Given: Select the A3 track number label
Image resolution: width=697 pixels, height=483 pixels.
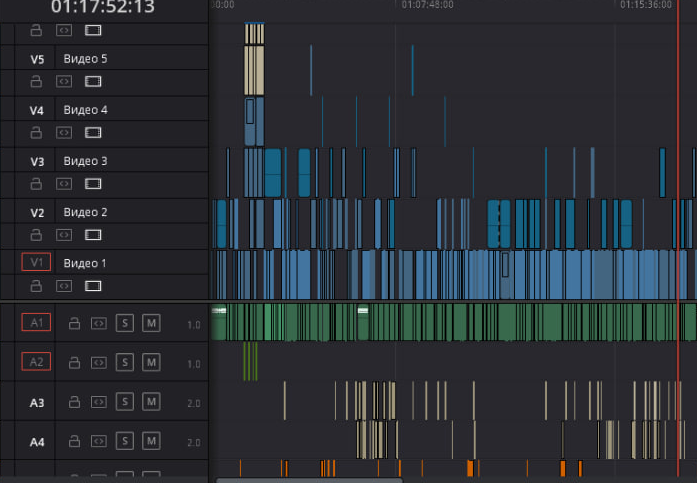Looking at the screenshot, I should coord(37,403).
